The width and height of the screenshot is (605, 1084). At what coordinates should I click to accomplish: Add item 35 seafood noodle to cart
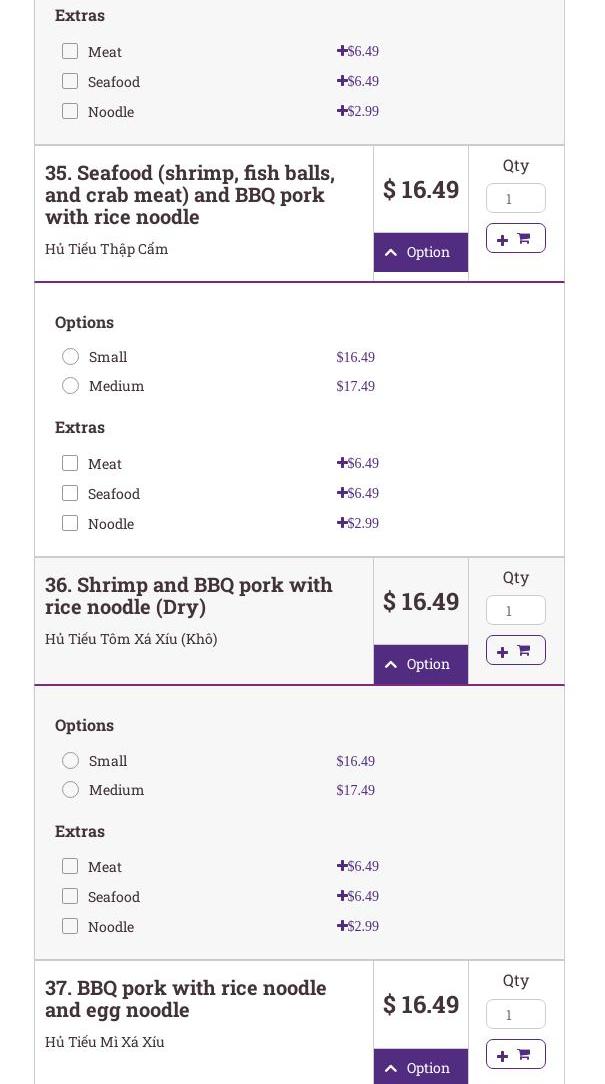[x=515, y=239]
